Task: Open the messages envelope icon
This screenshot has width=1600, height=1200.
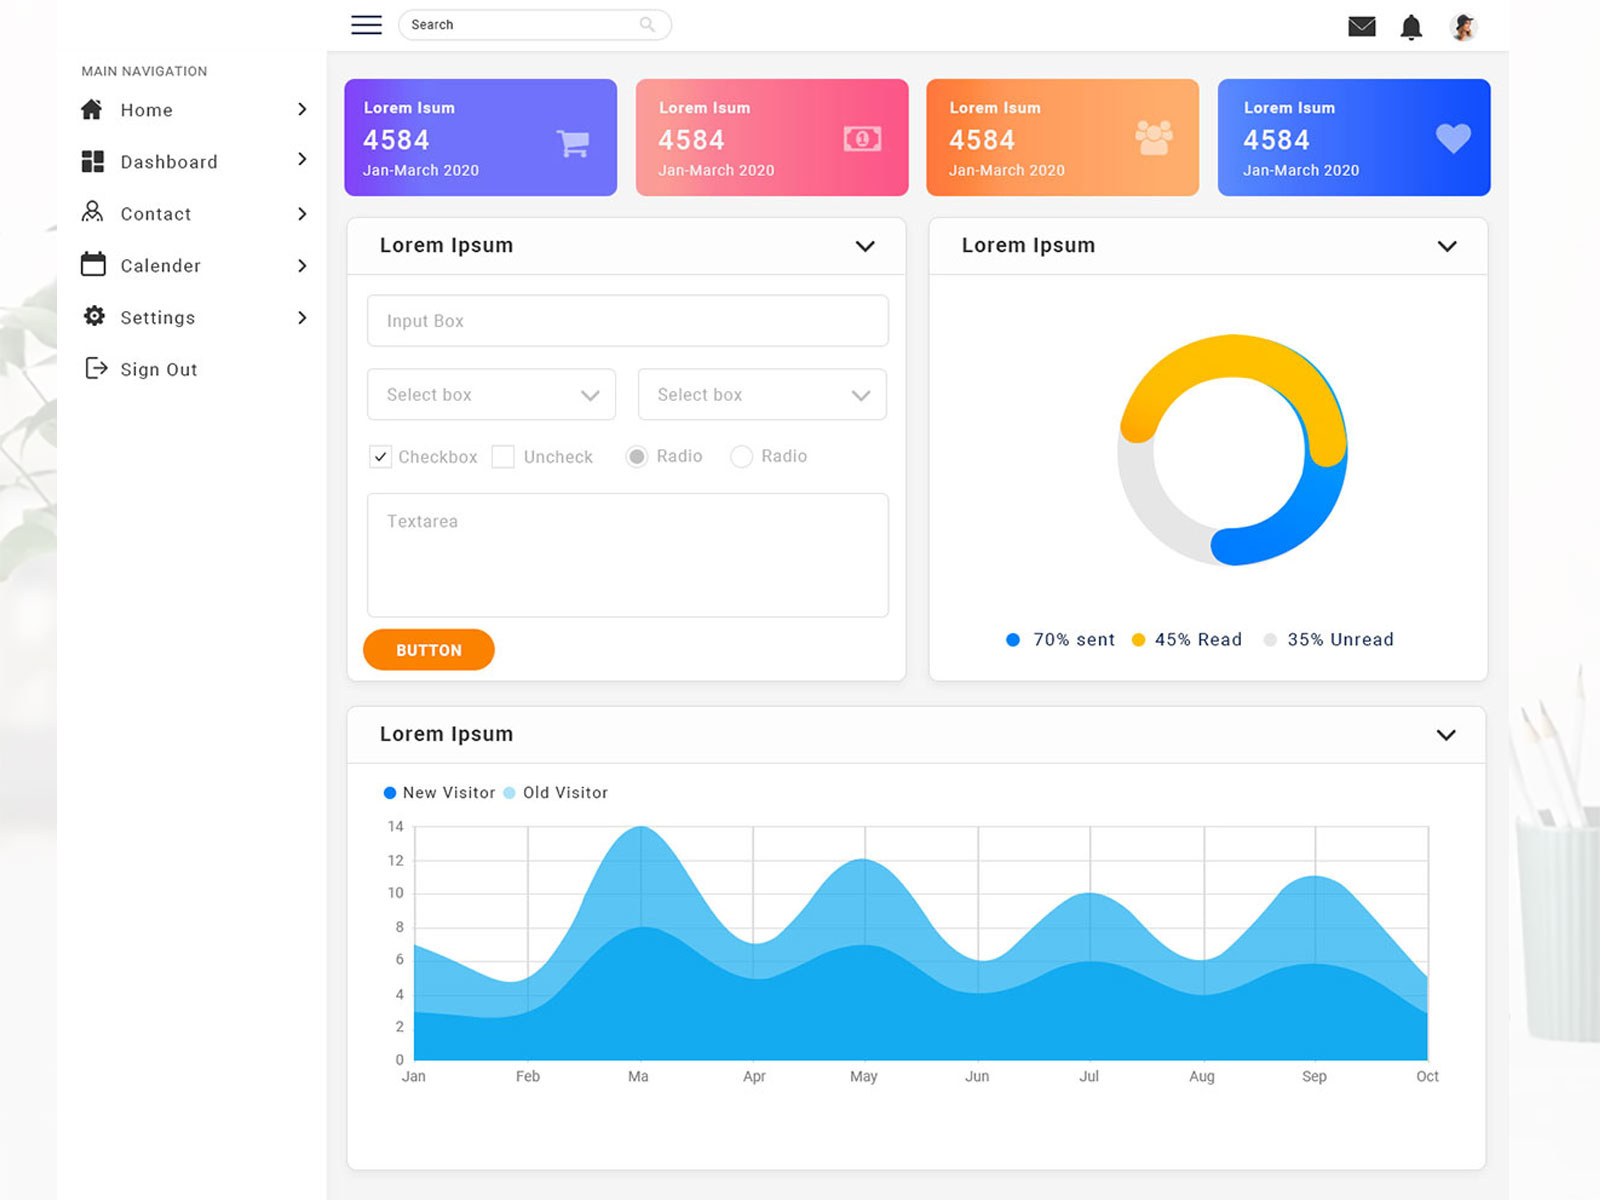Action: tap(1362, 27)
